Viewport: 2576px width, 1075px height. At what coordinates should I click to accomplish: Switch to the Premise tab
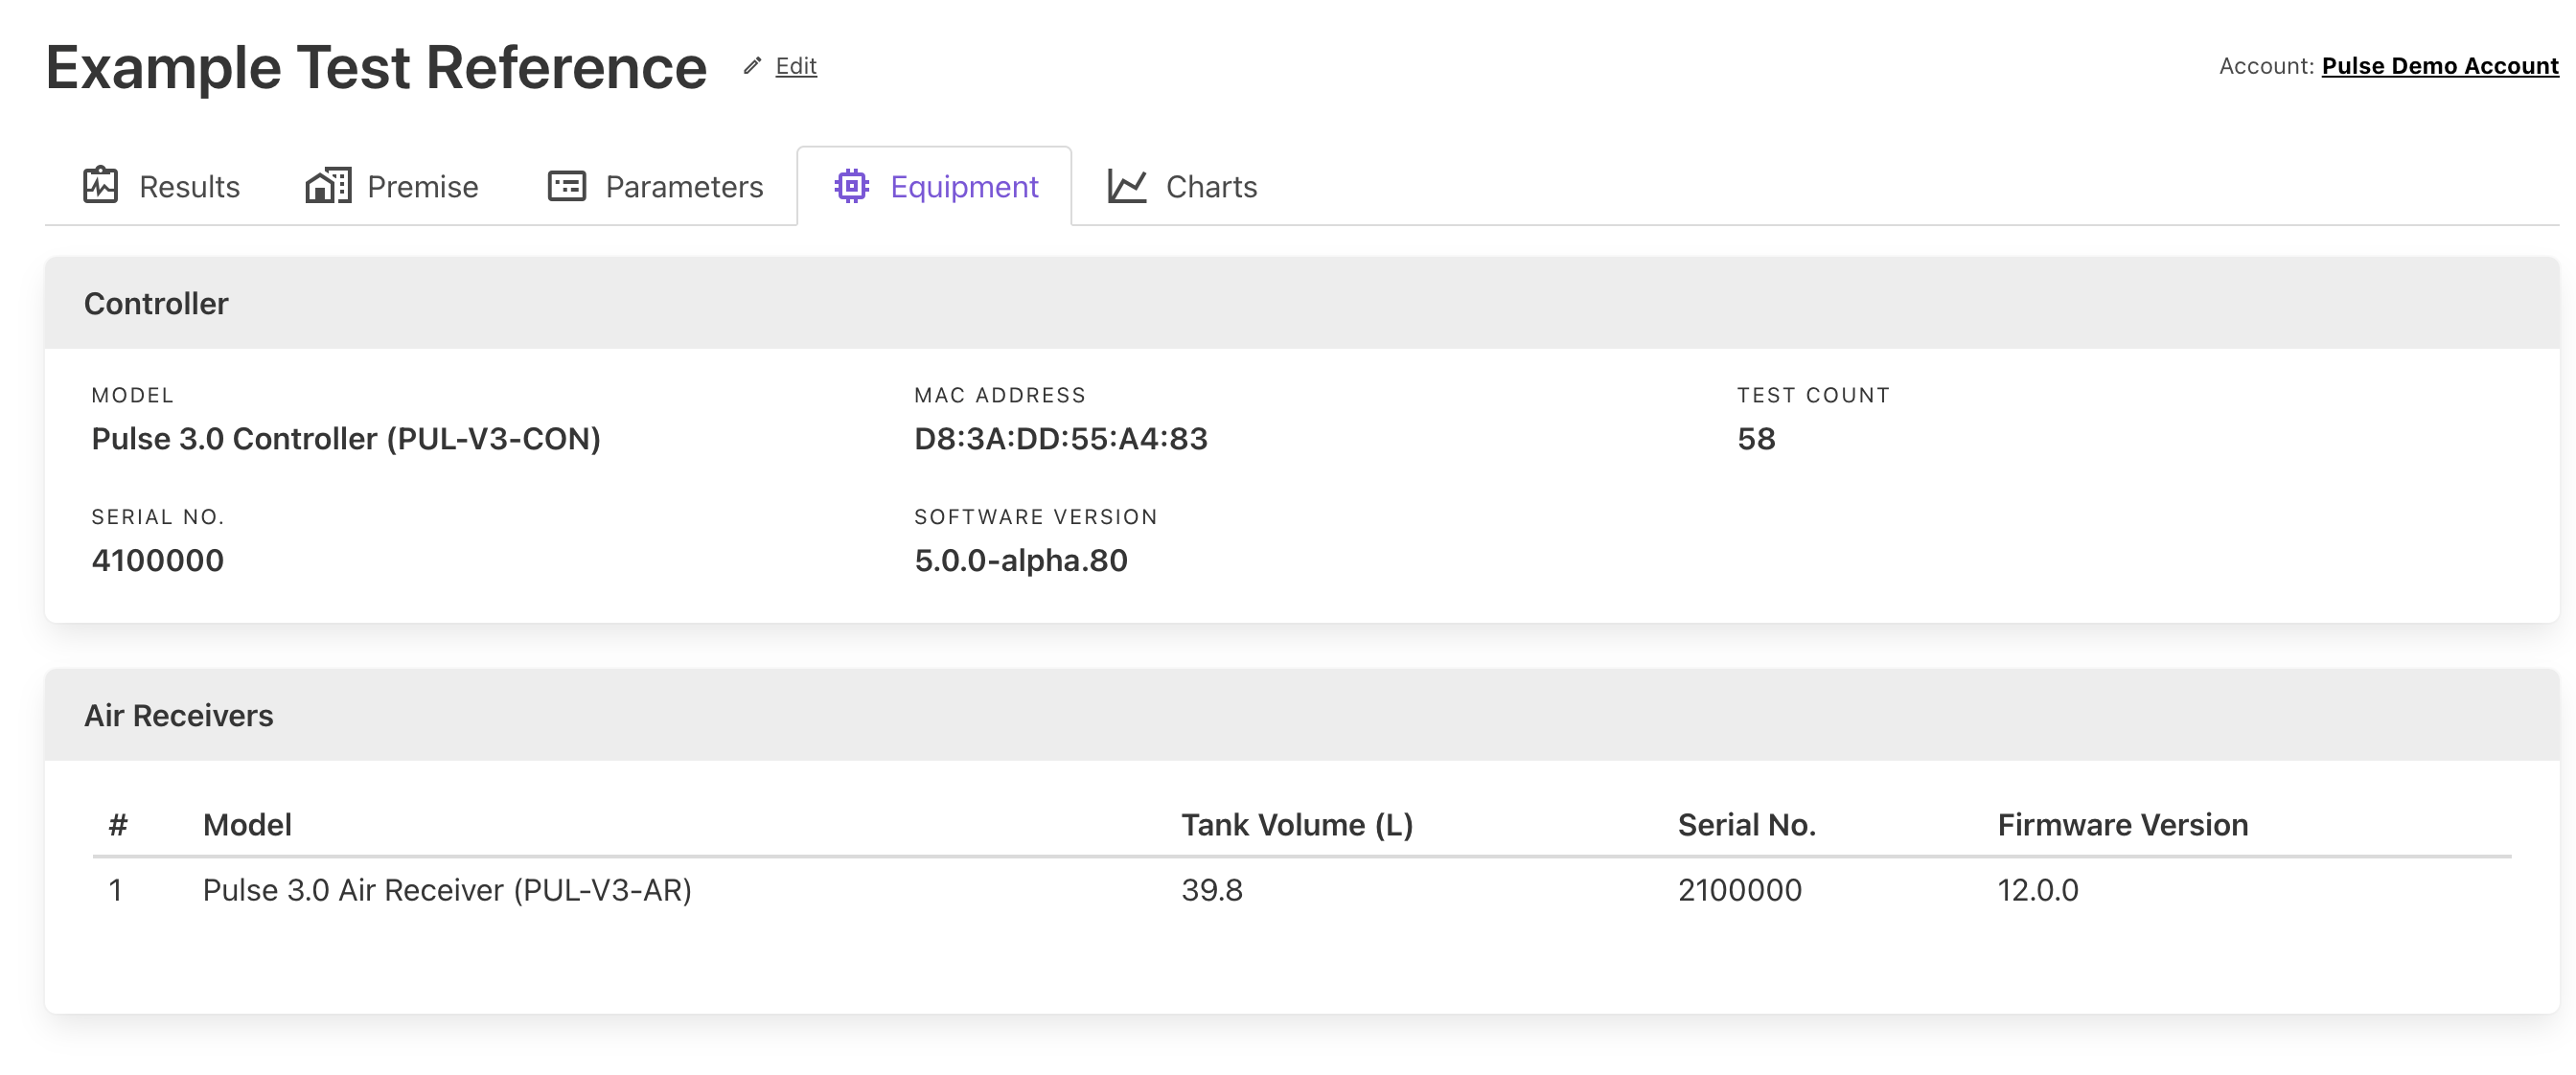[x=422, y=187]
